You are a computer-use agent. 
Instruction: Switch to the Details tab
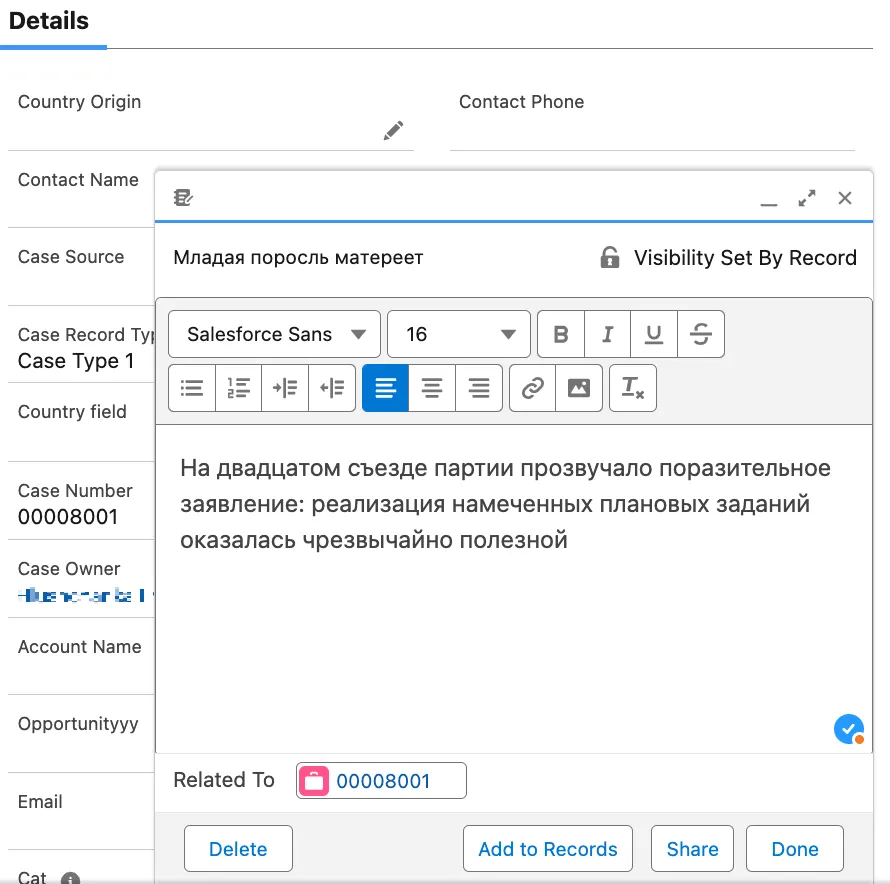(49, 21)
